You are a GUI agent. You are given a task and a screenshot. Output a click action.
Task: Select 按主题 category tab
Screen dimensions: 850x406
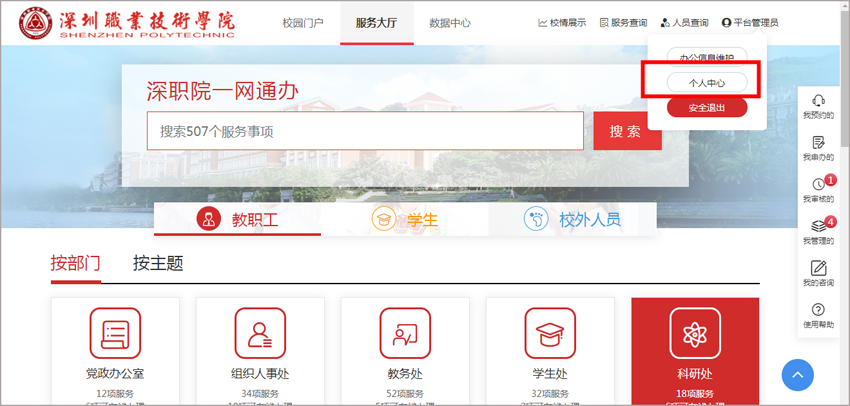pyautogui.click(x=158, y=264)
